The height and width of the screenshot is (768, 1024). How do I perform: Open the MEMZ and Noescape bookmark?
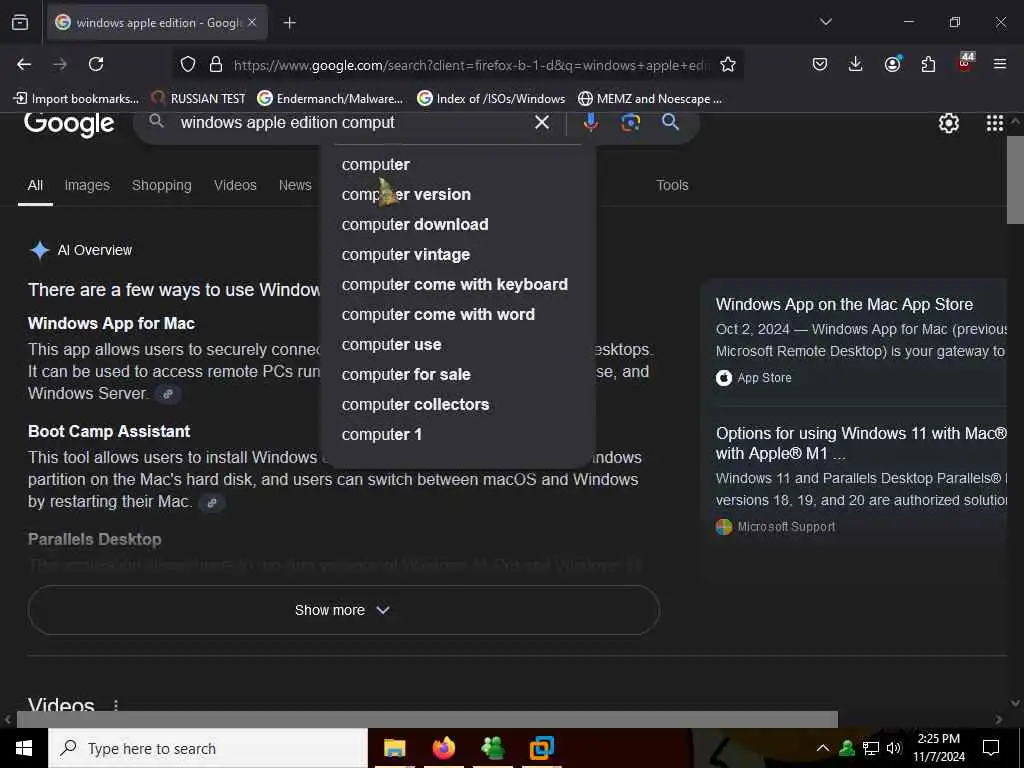point(650,99)
